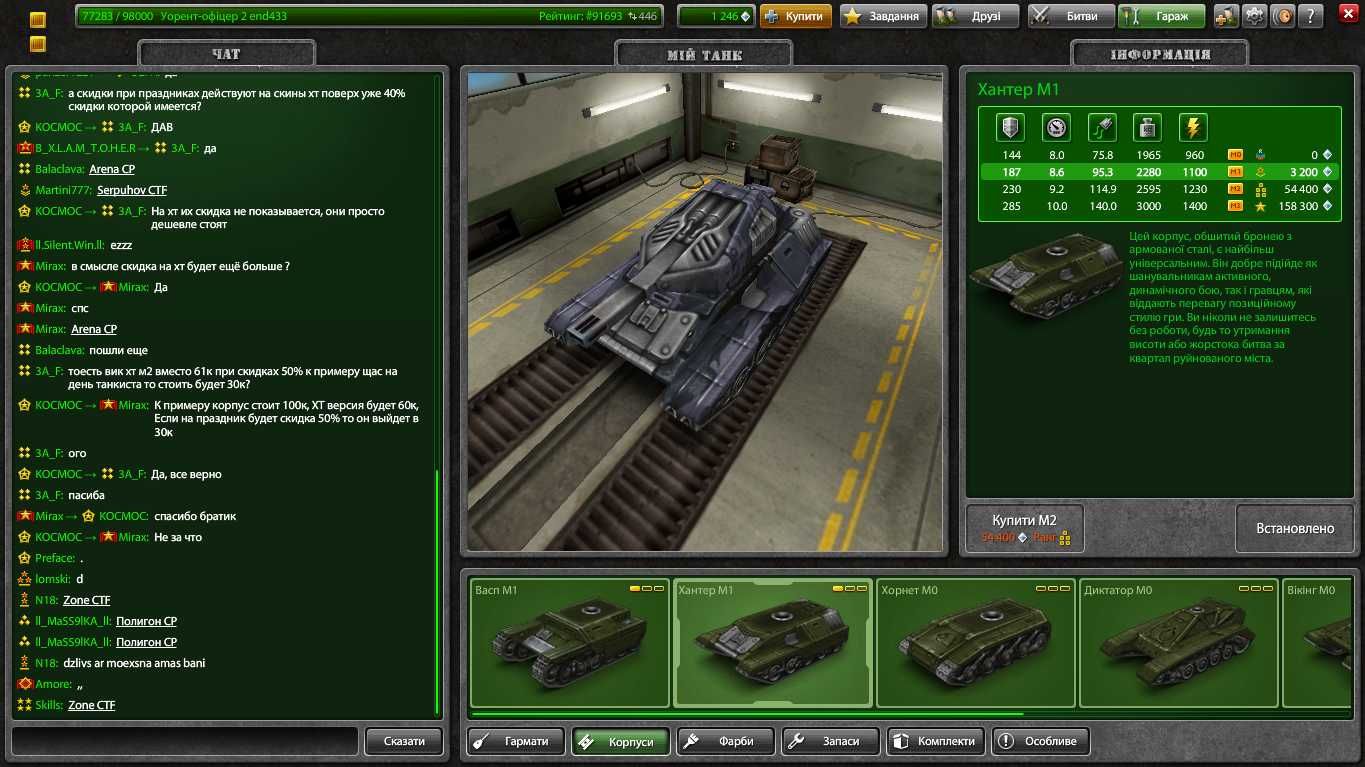Image resolution: width=1365 pixels, height=767 pixels.
Task: Select the M2 modification row
Action: click(1160, 189)
